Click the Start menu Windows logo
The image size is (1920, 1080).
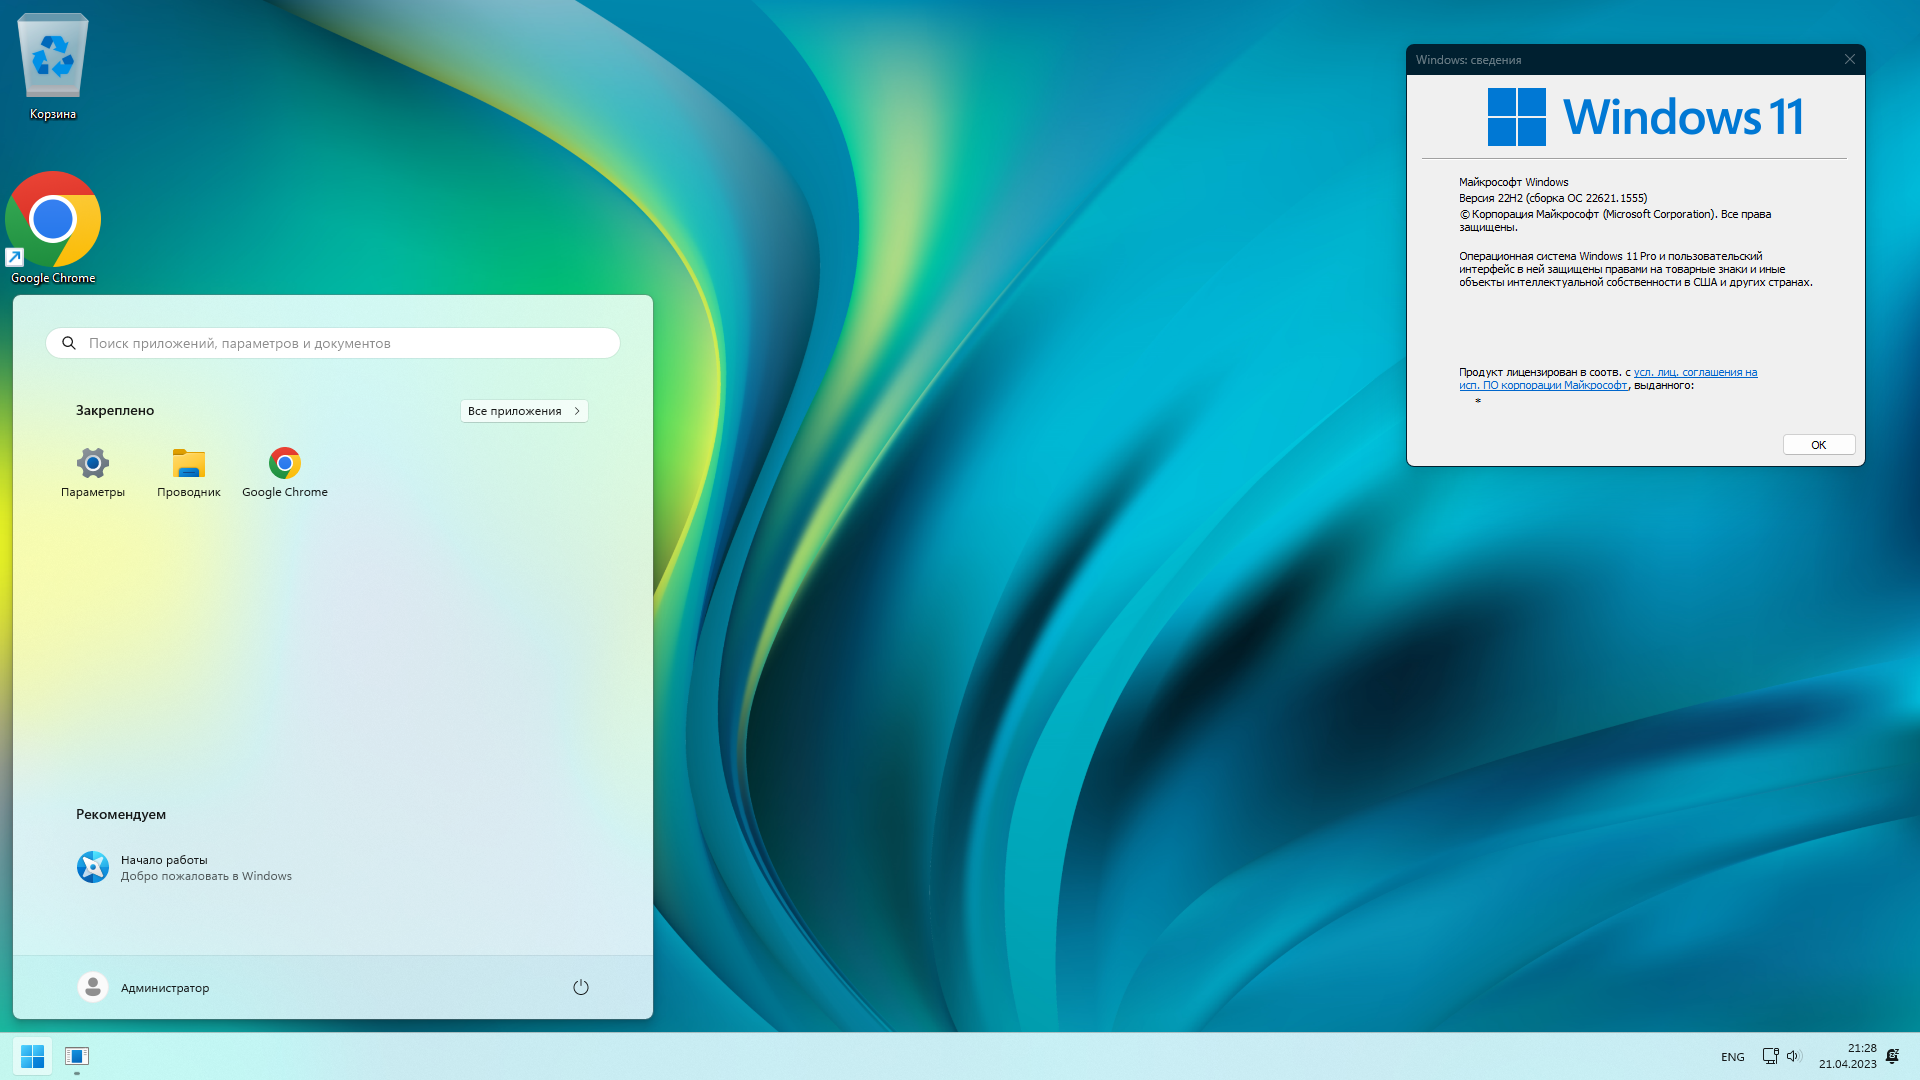coord(32,1055)
